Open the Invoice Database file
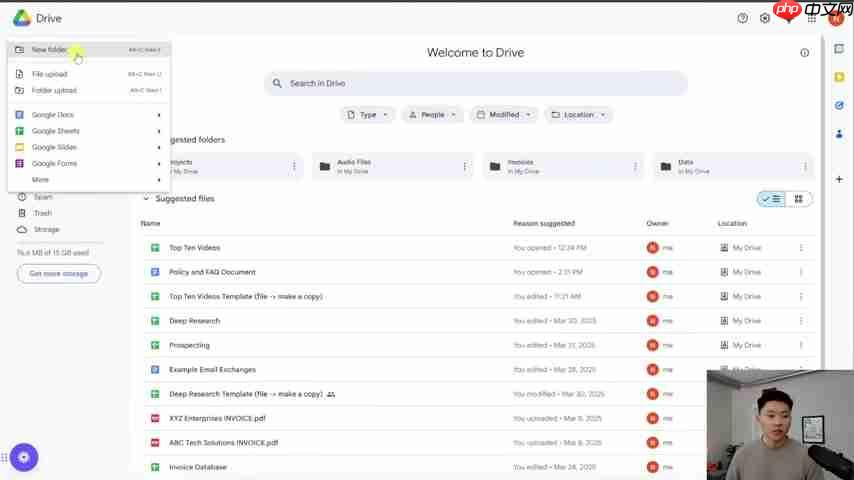 click(x=198, y=467)
